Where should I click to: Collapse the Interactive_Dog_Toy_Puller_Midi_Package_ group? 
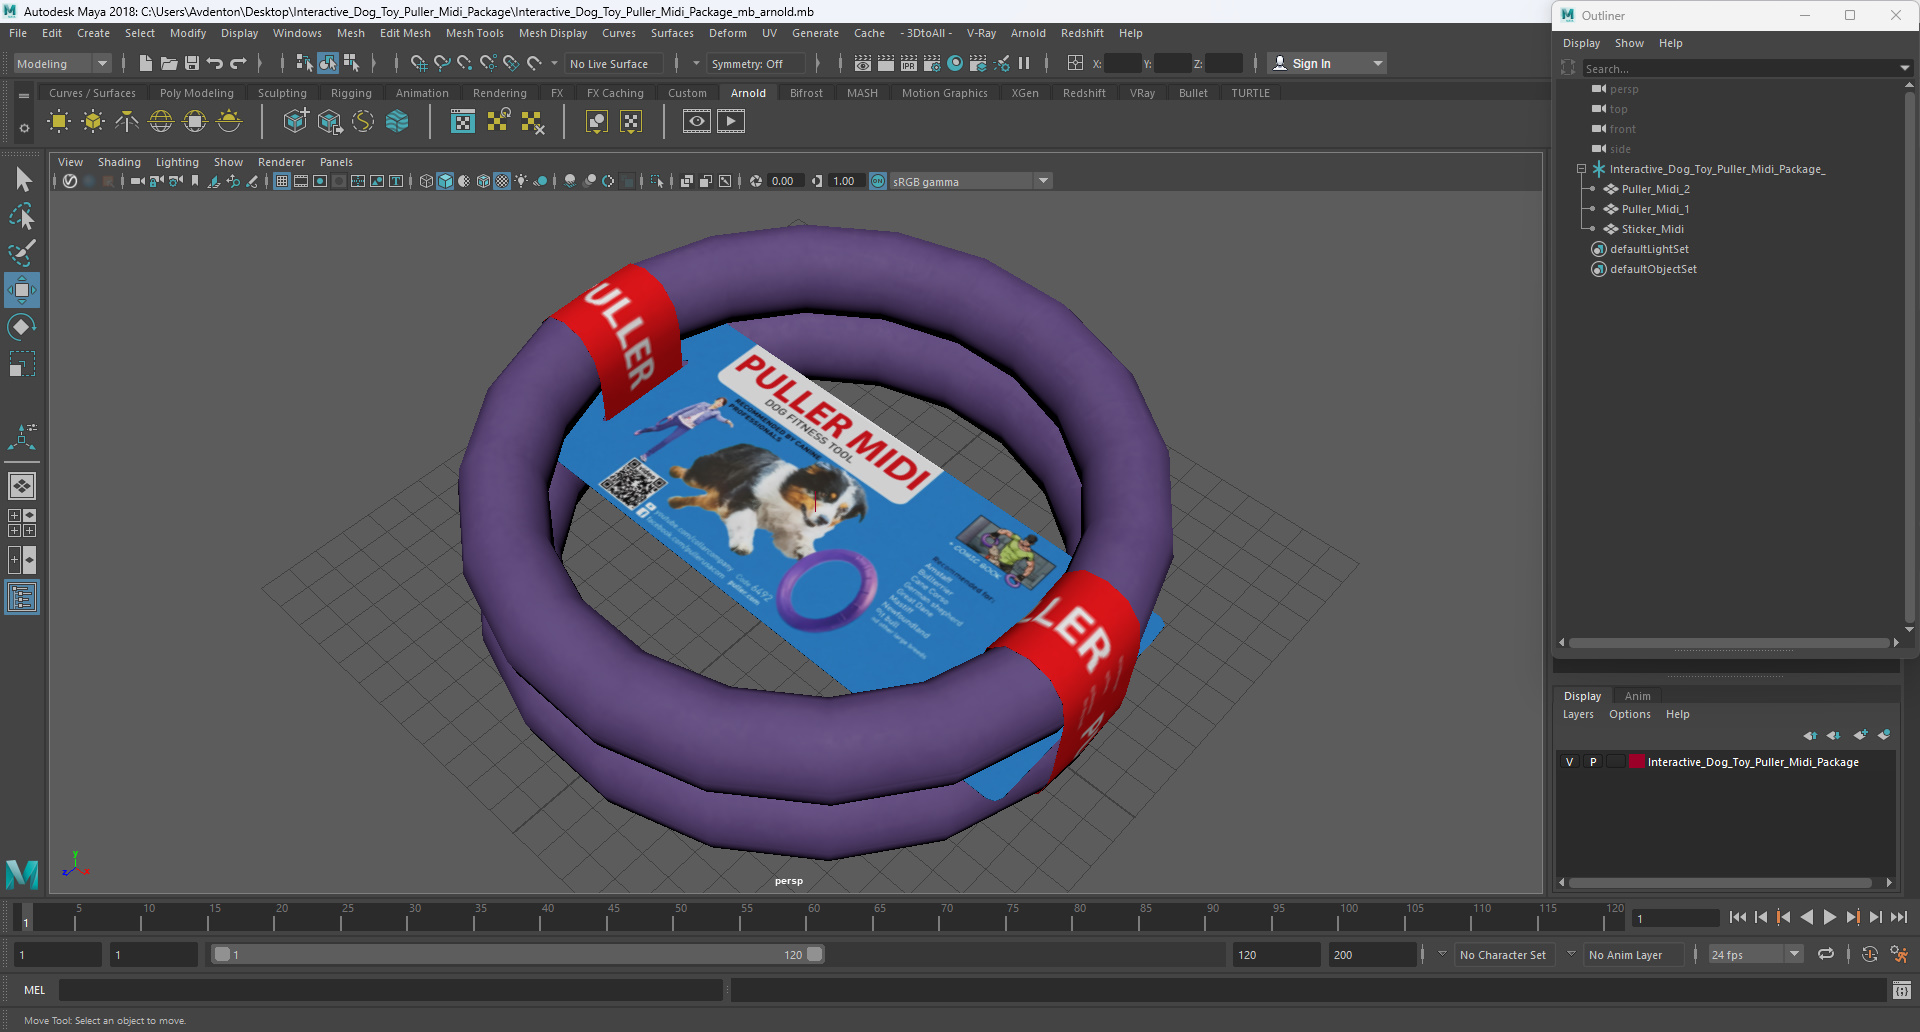tap(1581, 169)
